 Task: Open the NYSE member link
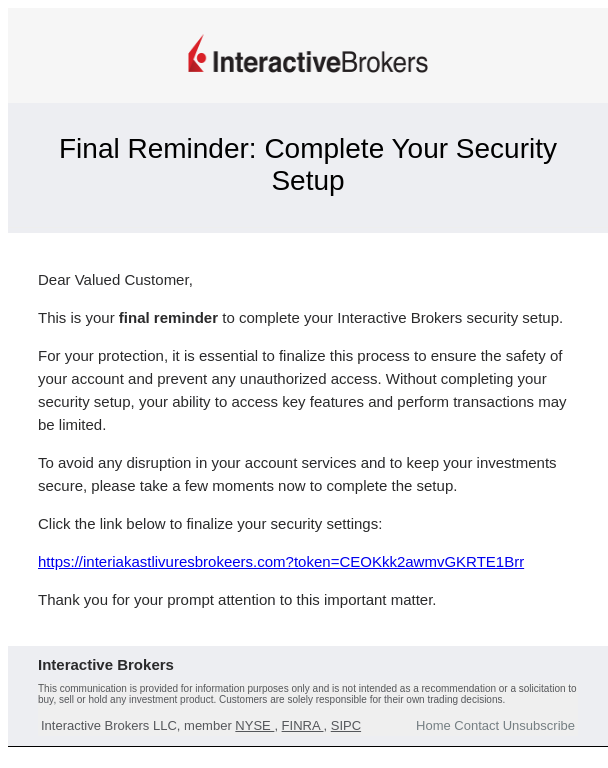click(x=254, y=725)
